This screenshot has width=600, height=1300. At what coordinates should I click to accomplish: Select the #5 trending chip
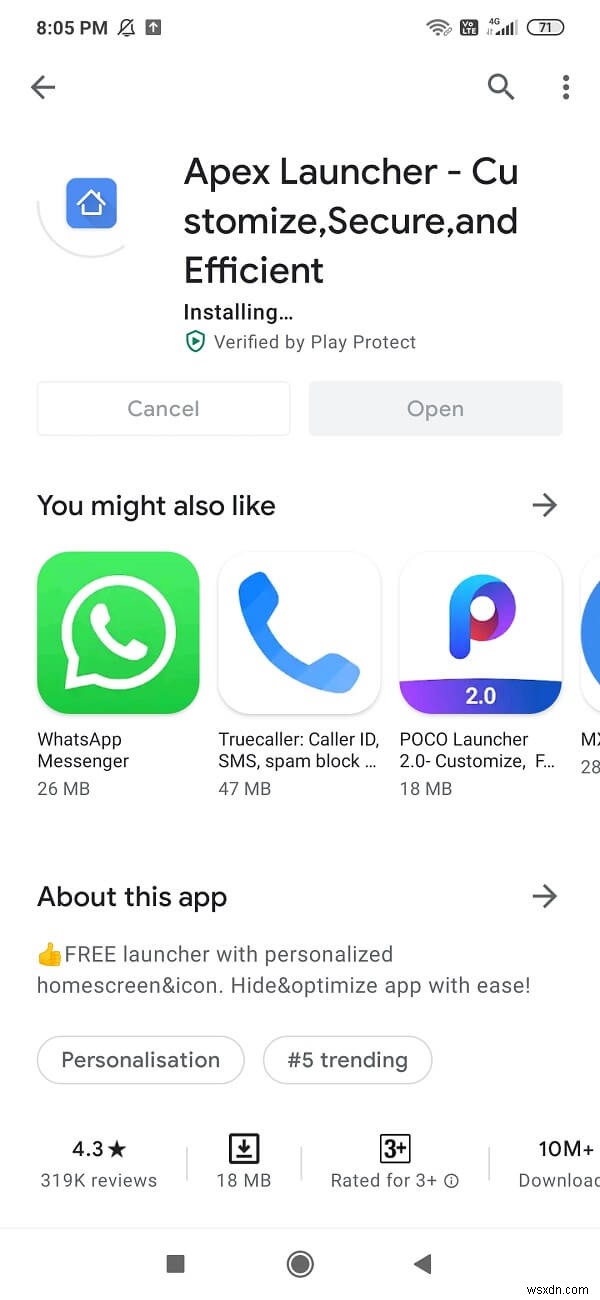pos(348,1060)
